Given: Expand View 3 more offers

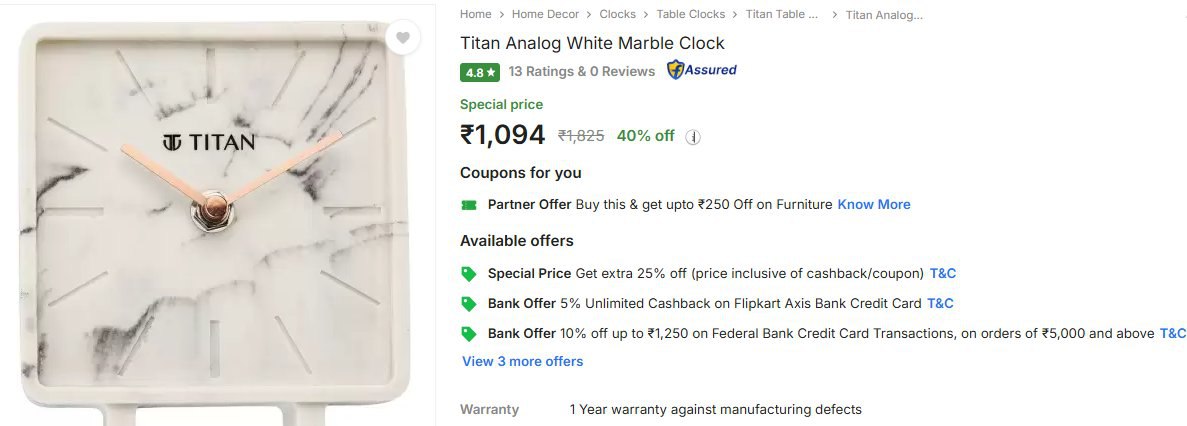Looking at the screenshot, I should pyautogui.click(x=522, y=361).
